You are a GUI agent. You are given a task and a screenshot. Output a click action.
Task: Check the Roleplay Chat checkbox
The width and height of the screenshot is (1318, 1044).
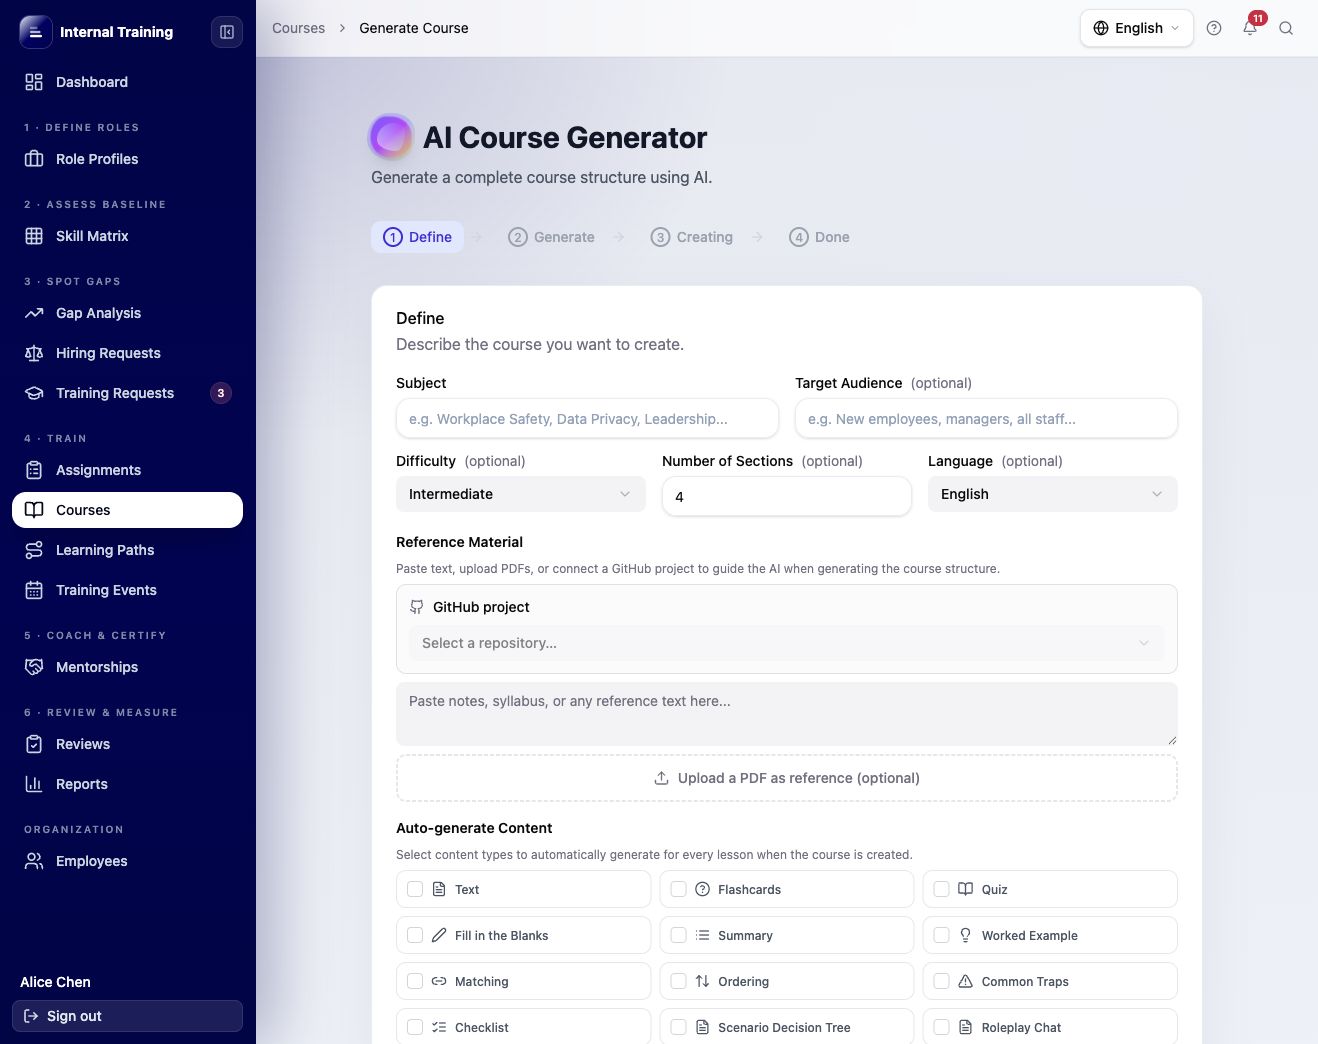[941, 1027]
